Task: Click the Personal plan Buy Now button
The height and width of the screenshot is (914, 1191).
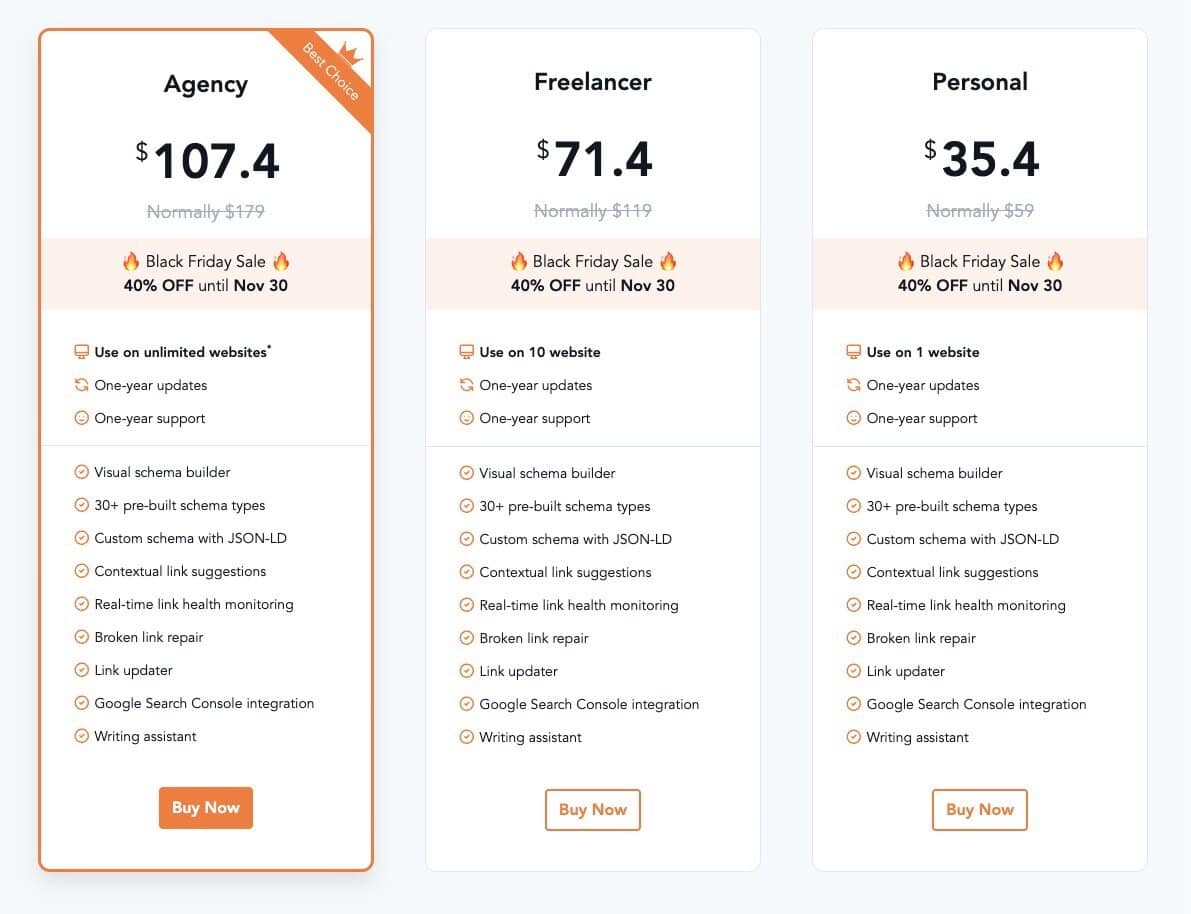Action: tap(979, 810)
